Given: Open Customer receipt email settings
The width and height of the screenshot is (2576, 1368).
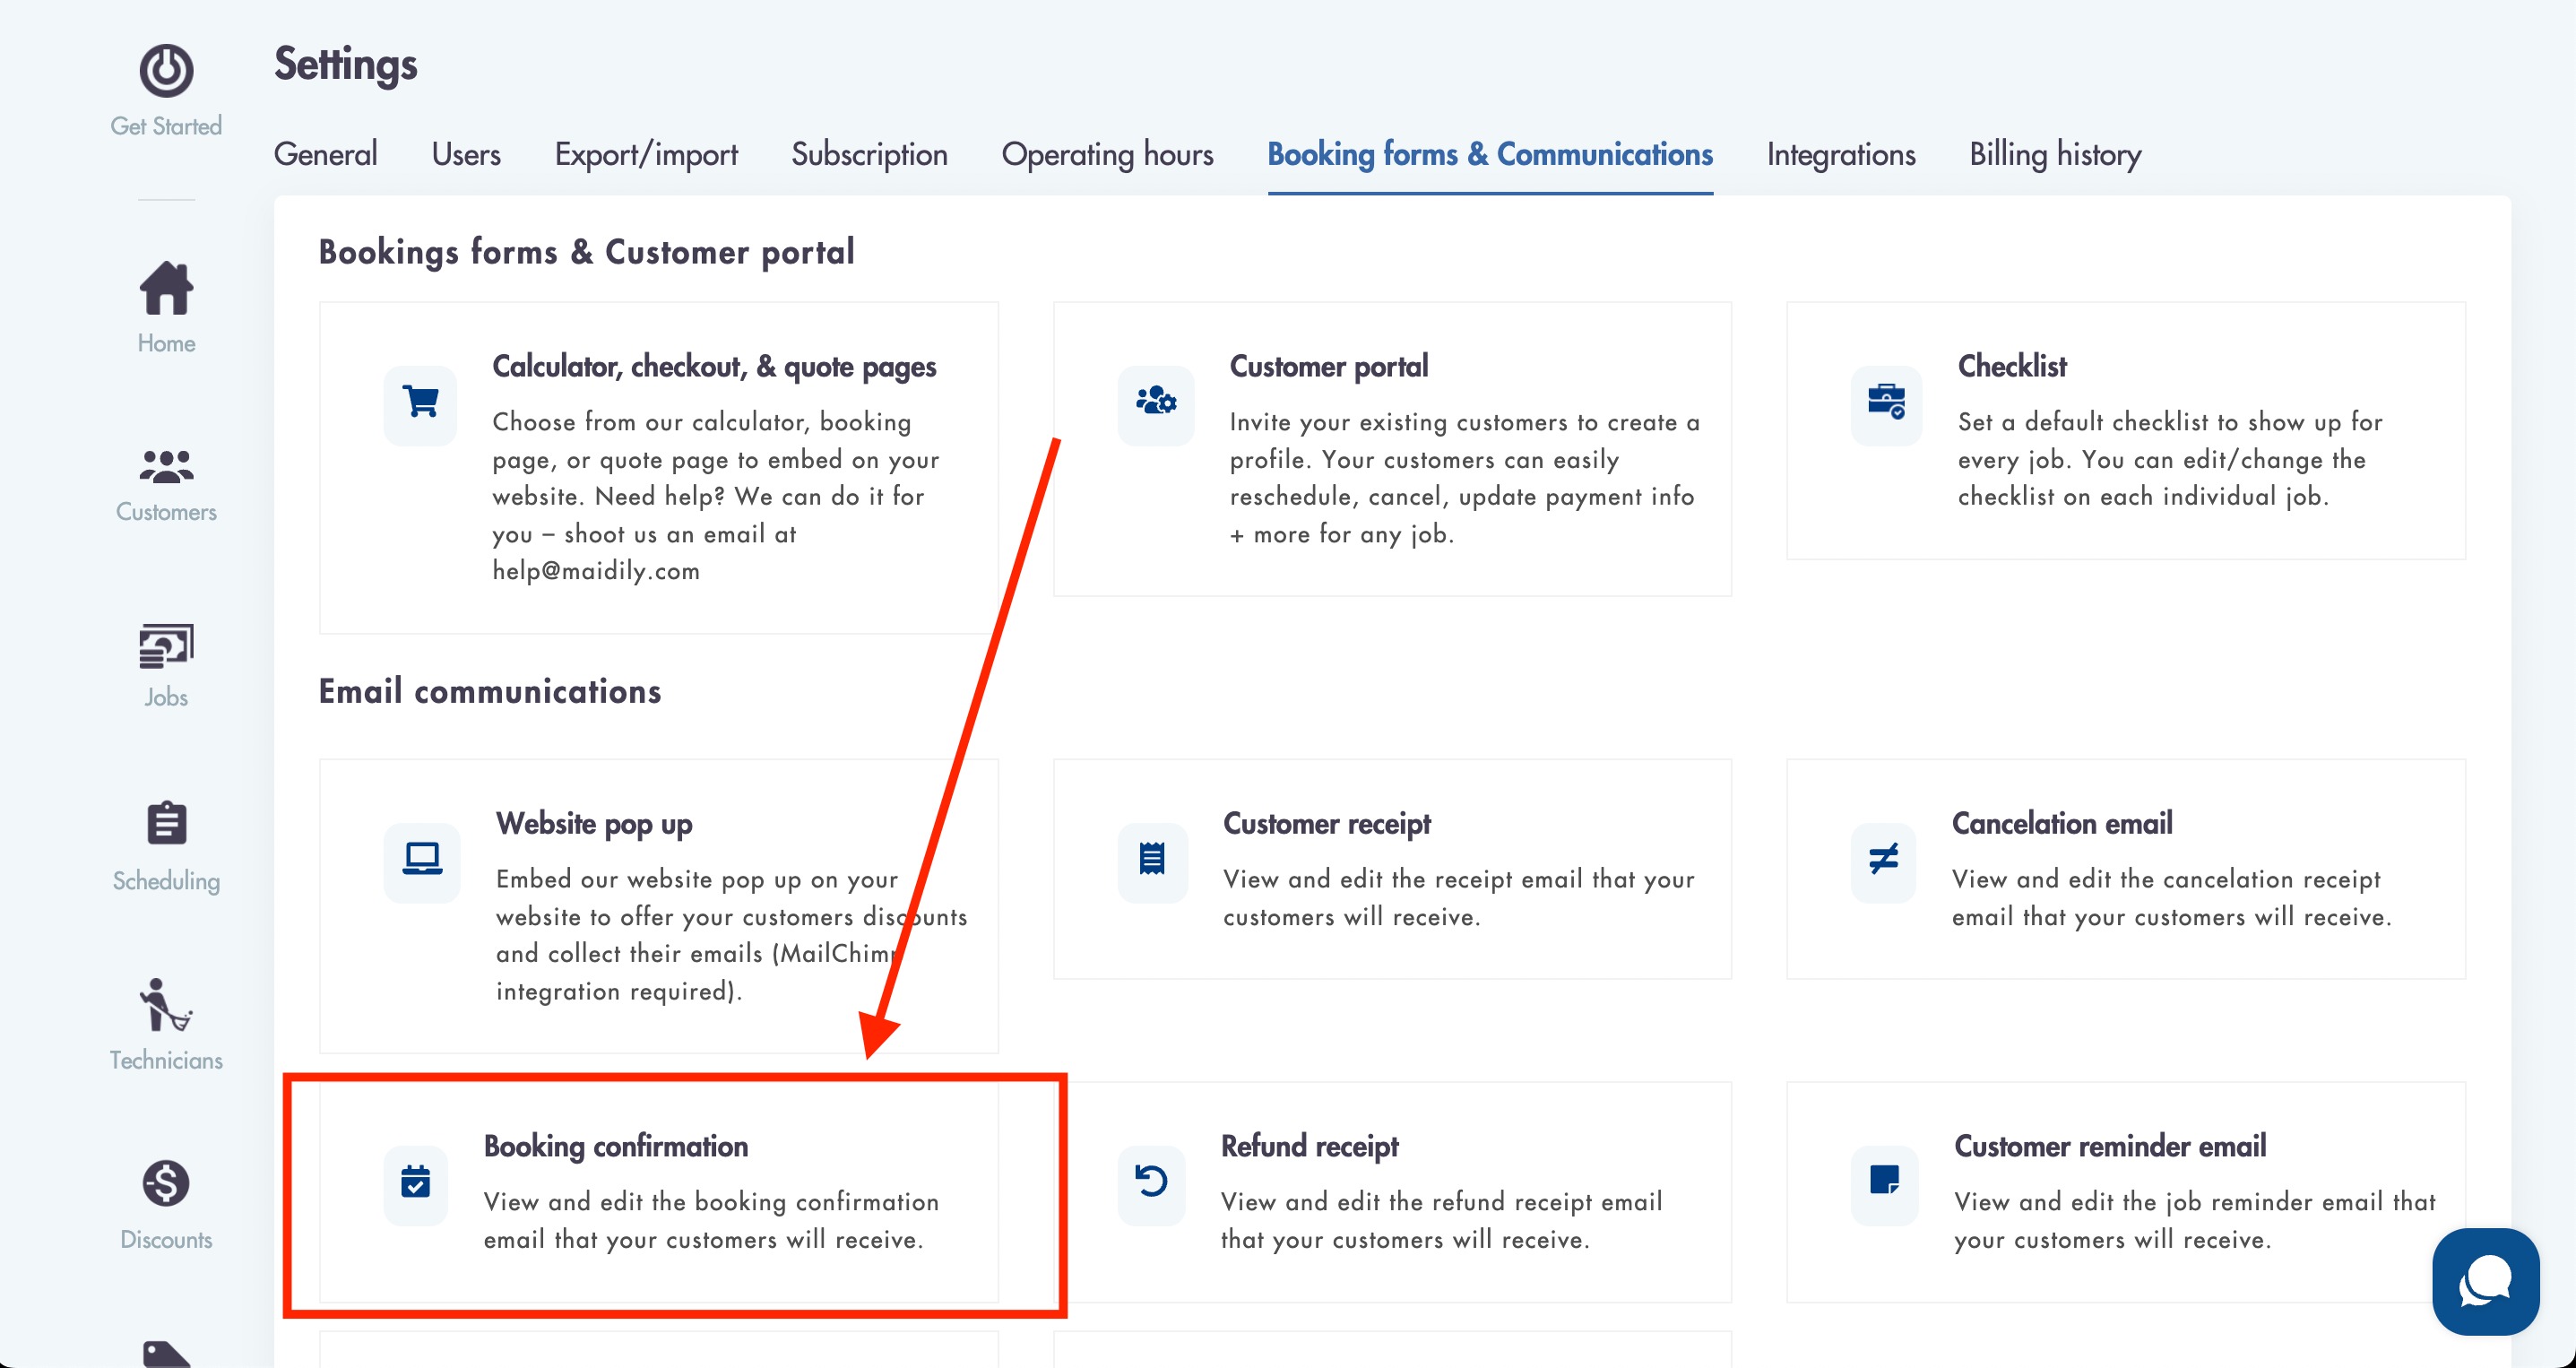Looking at the screenshot, I should pos(1392,868).
